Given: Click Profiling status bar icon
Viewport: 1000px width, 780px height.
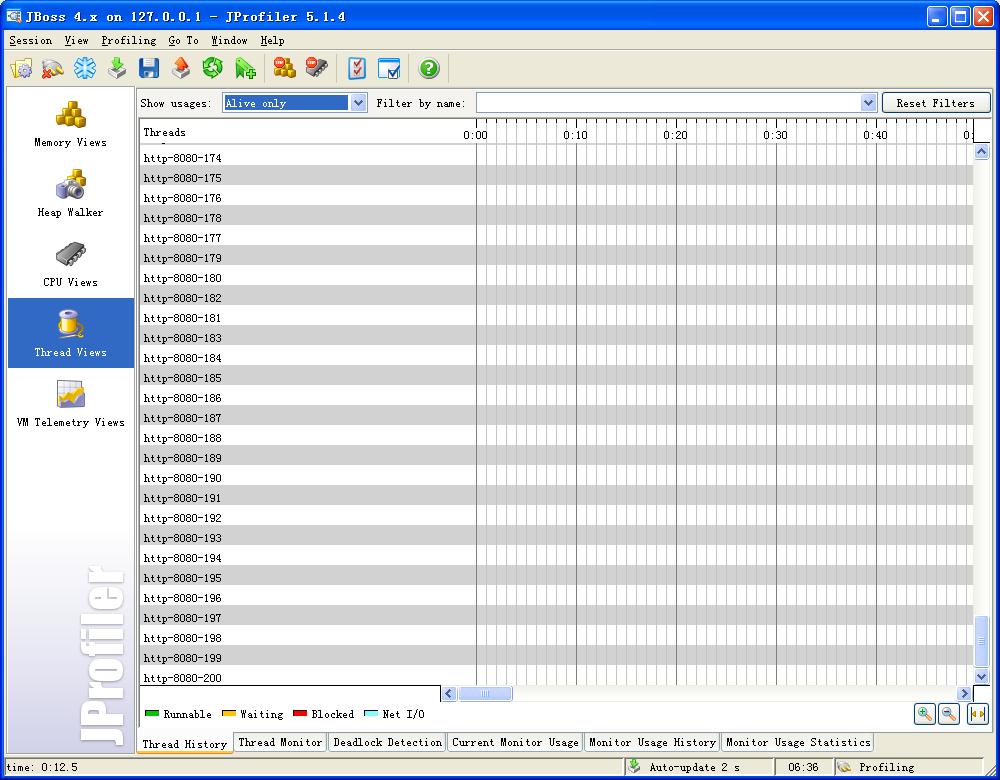Looking at the screenshot, I should click(844, 767).
